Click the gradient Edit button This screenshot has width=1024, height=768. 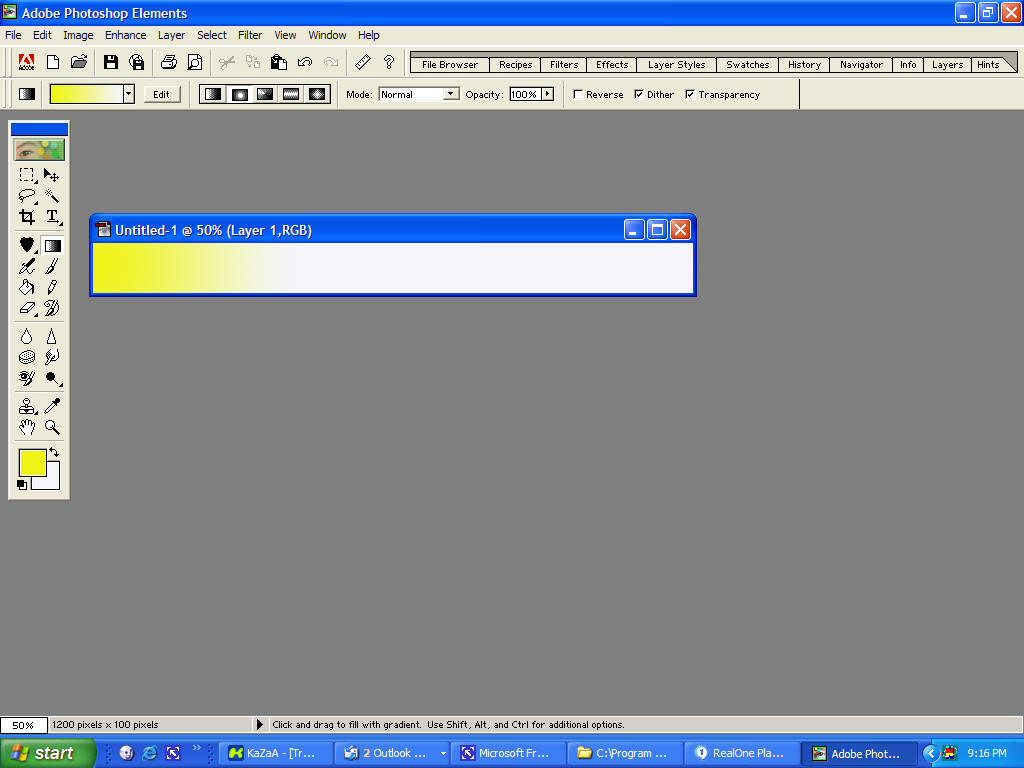coord(161,95)
